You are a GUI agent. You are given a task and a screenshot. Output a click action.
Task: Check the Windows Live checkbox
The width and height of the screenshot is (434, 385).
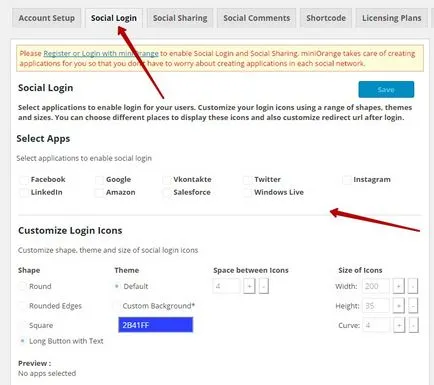(x=247, y=193)
